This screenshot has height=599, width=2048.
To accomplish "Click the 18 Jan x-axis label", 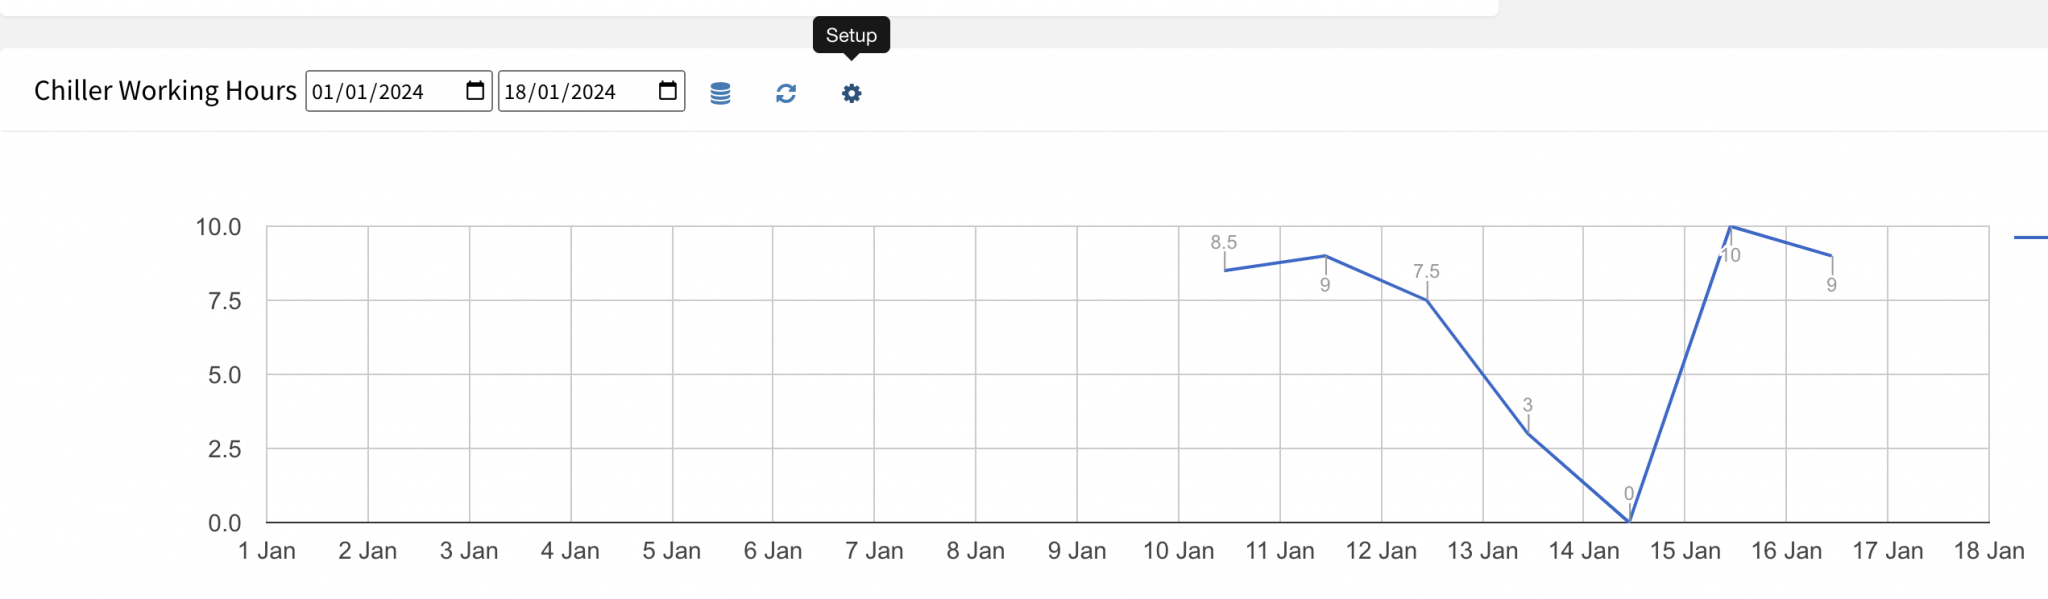I will pos(1990,550).
